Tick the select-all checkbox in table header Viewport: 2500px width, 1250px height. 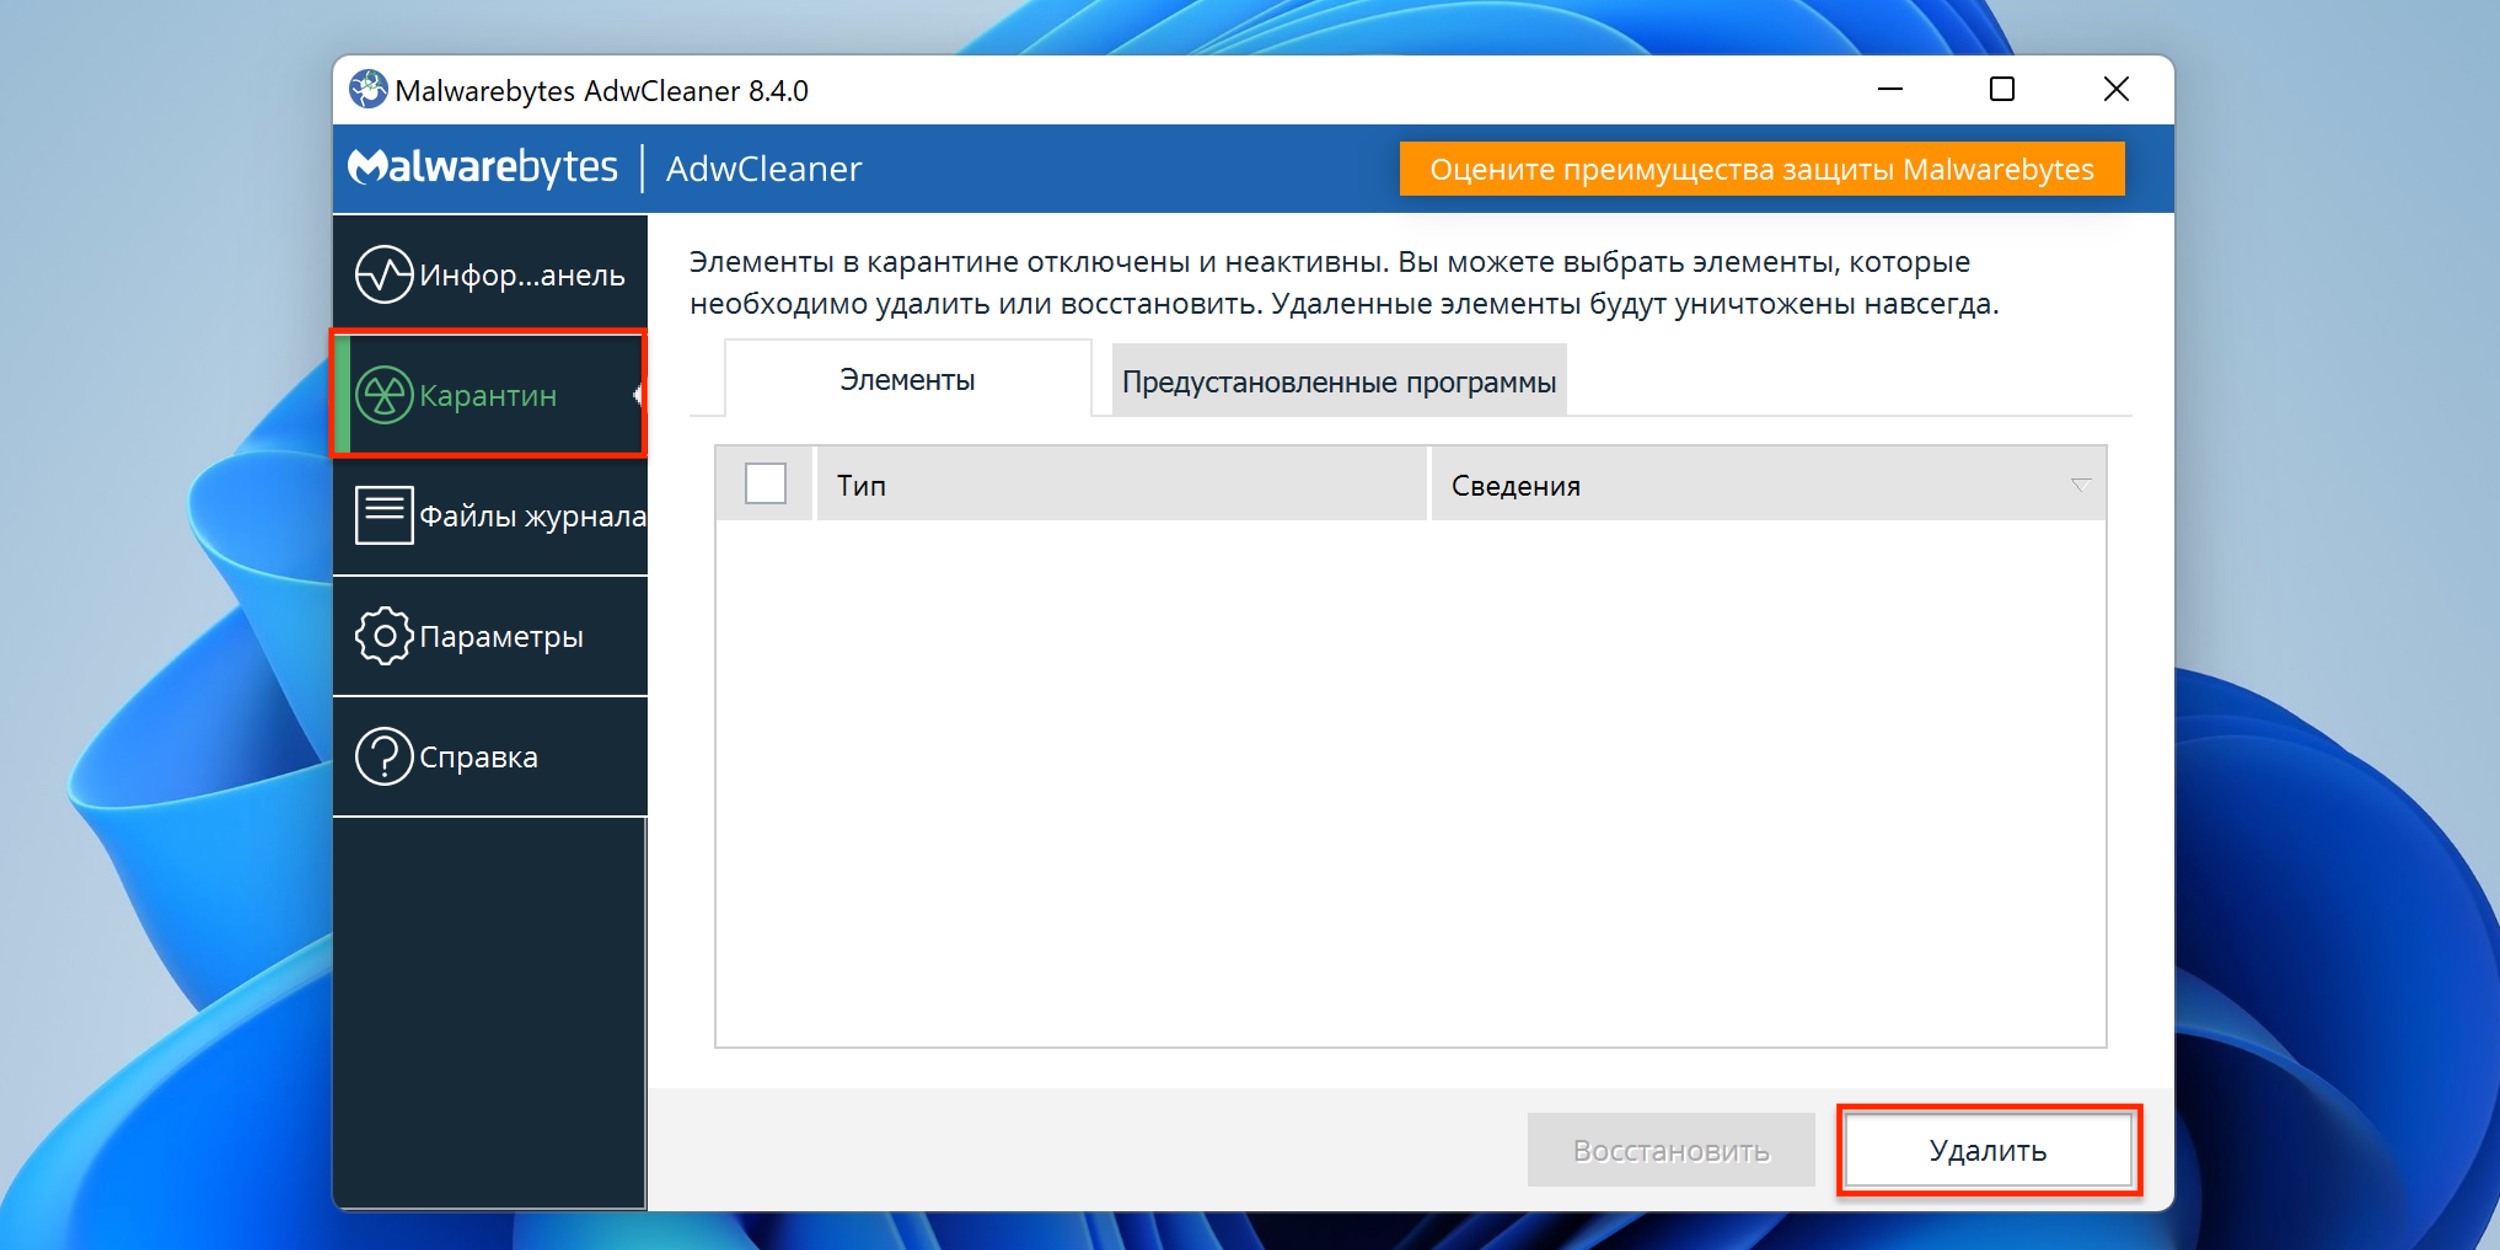point(765,484)
